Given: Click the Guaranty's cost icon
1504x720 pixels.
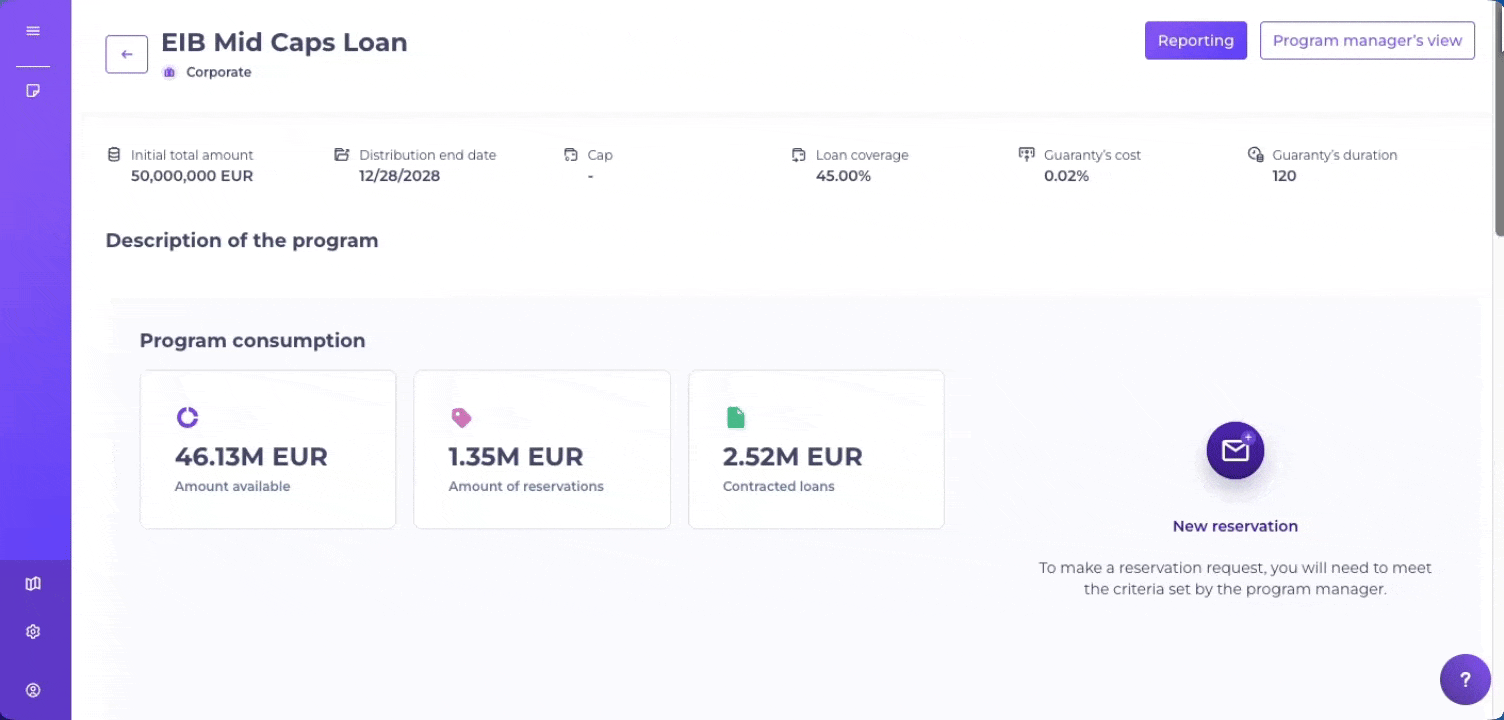Looking at the screenshot, I should point(1026,154).
